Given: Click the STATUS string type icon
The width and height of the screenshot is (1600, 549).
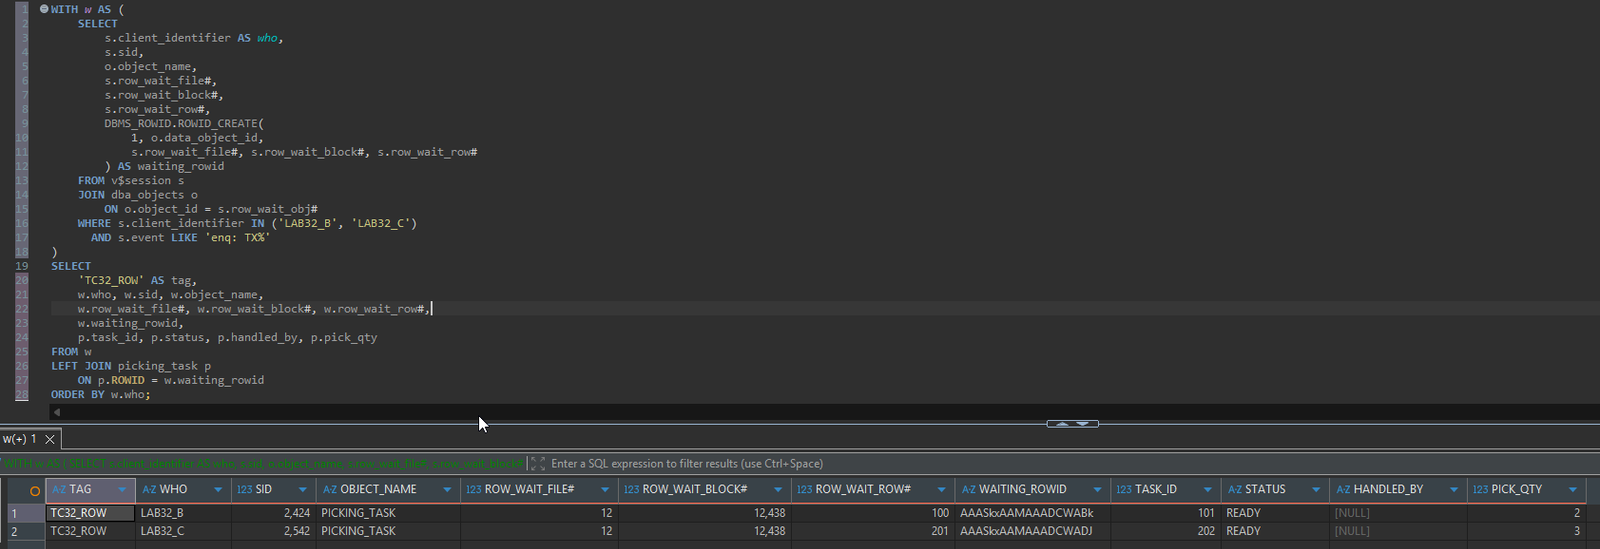Looking at the screenshot, I should click(1234, 490).
